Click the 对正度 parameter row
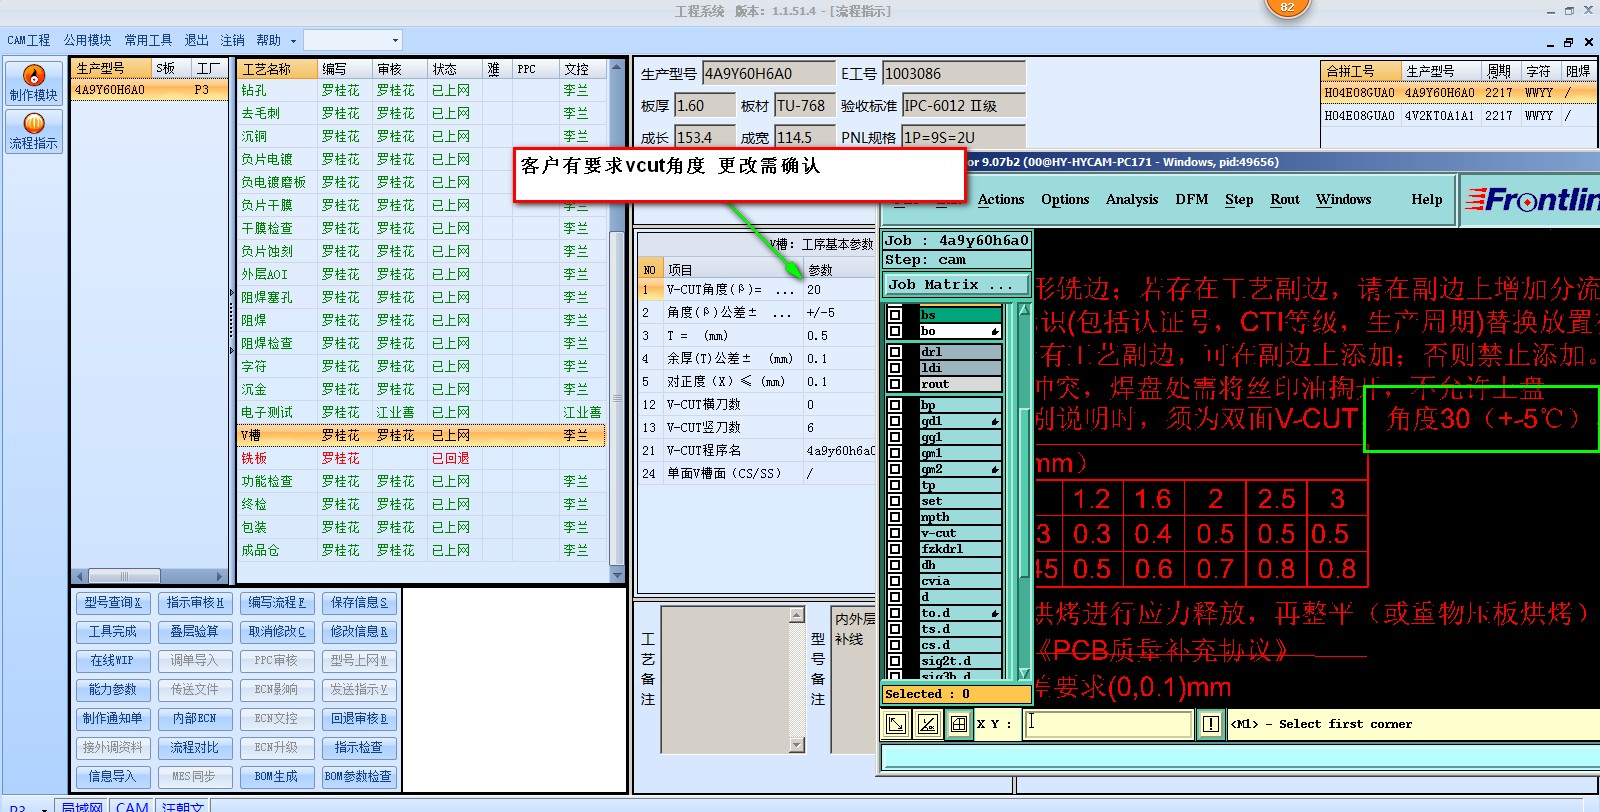The width and height of the screenshot is (1600, 812). click(x=757, y=382)
